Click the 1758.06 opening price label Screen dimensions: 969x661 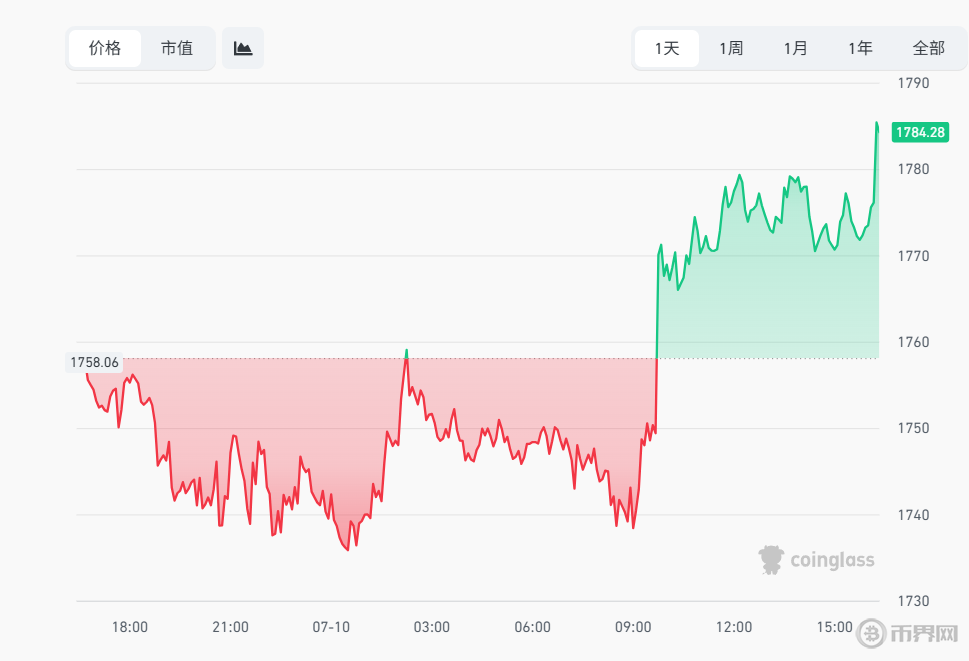(x=94, y=362)
